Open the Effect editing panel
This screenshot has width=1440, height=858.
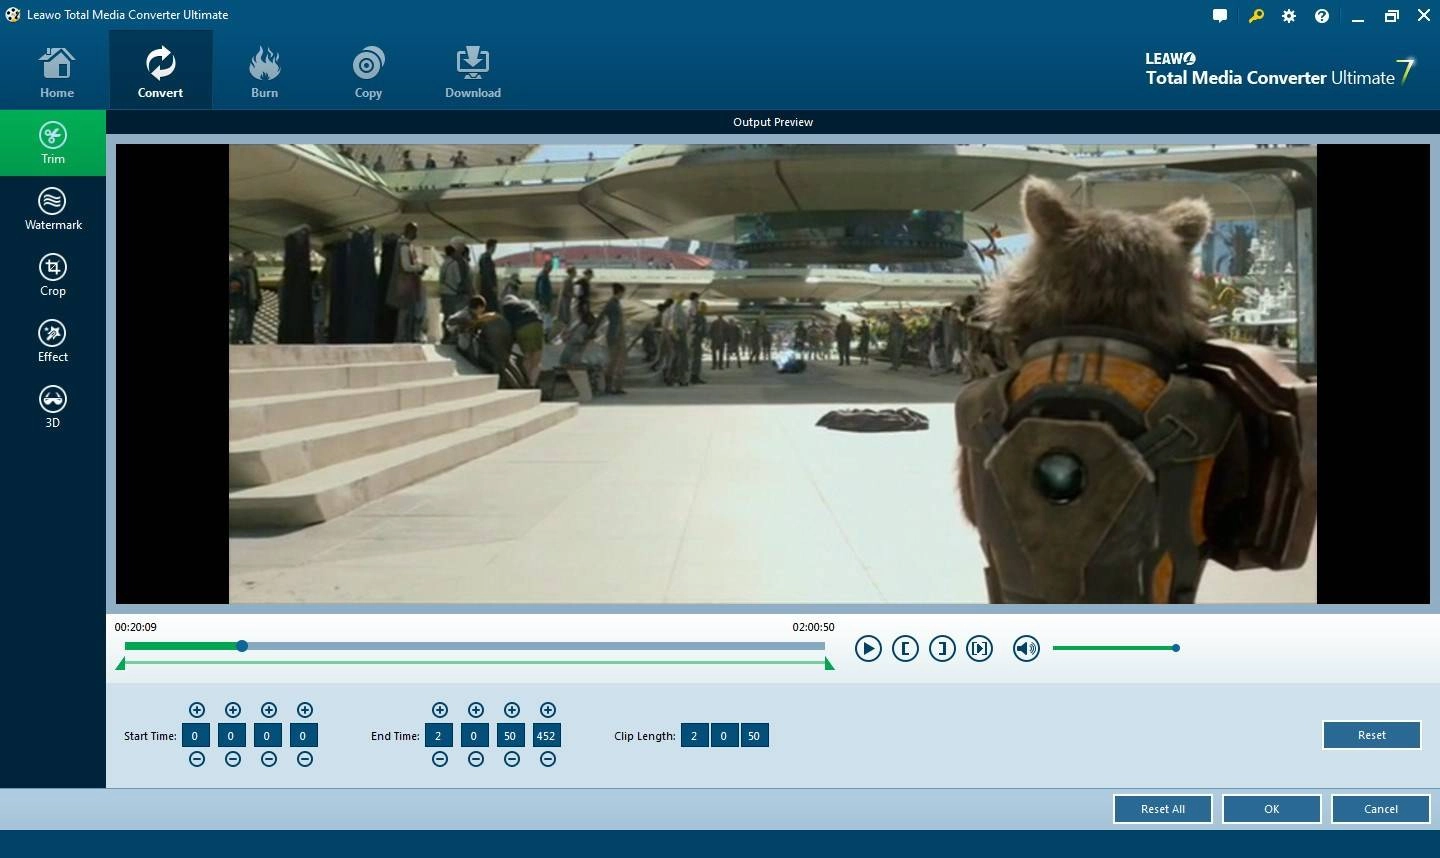53,341
